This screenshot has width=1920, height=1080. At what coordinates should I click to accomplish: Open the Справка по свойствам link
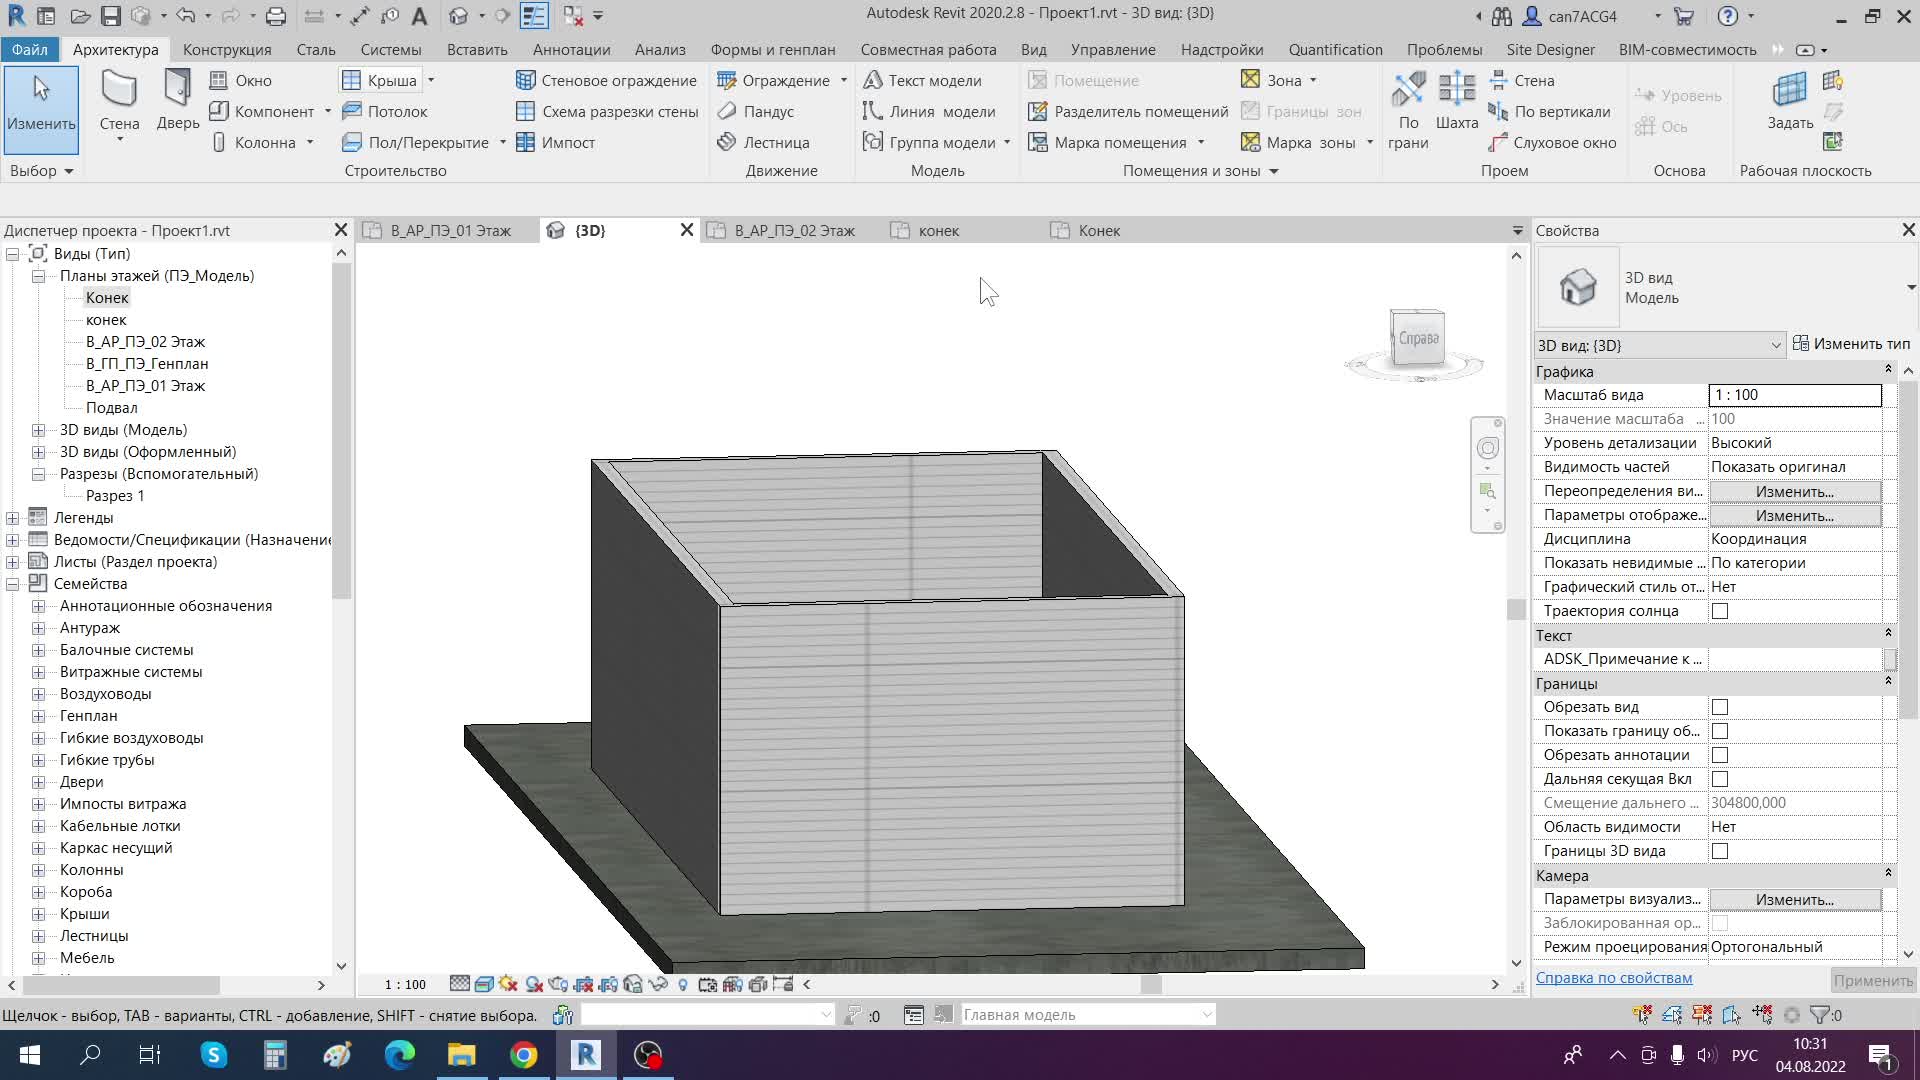(x=1614, y=978)
